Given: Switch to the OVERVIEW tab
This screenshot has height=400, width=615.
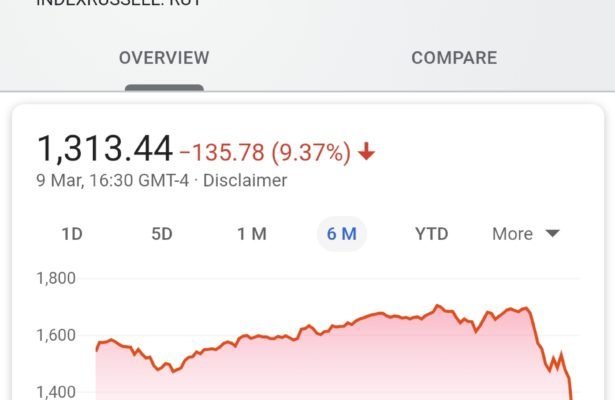Looking at the screenshot, I should [164, 58].
